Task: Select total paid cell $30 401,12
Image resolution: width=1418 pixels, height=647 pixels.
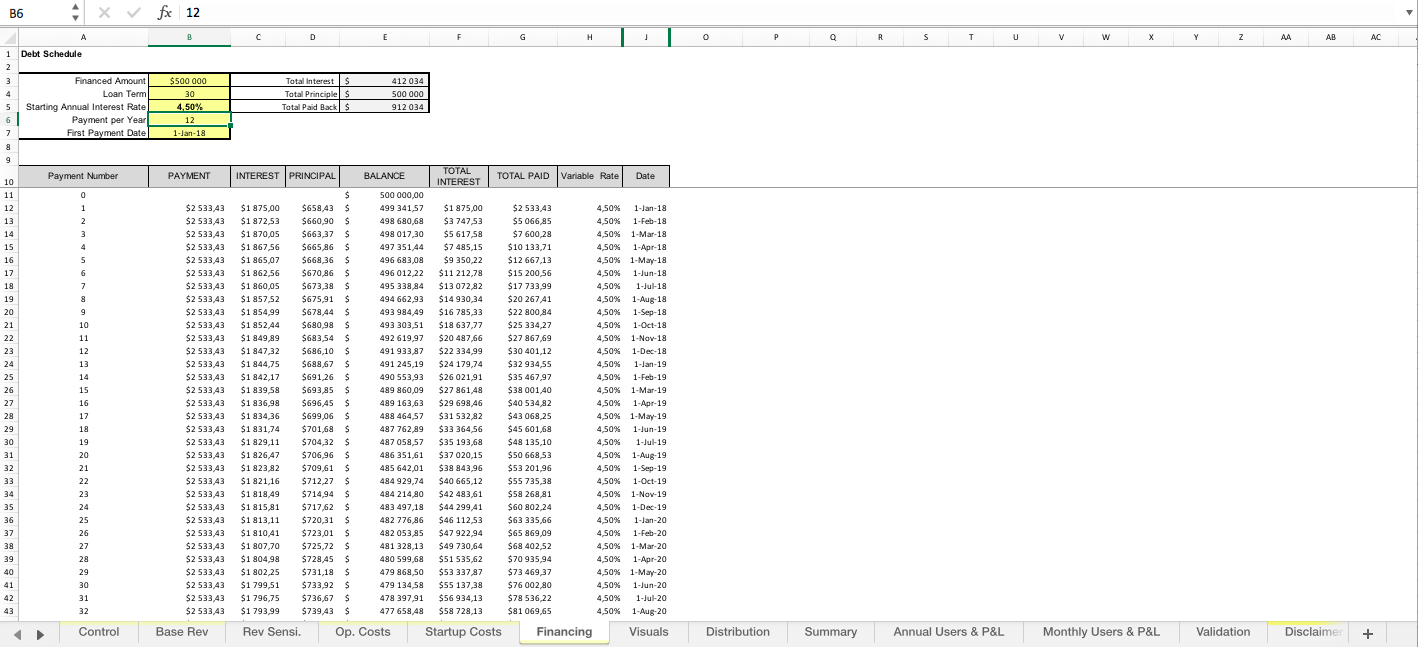Action: tap(523, 351)
